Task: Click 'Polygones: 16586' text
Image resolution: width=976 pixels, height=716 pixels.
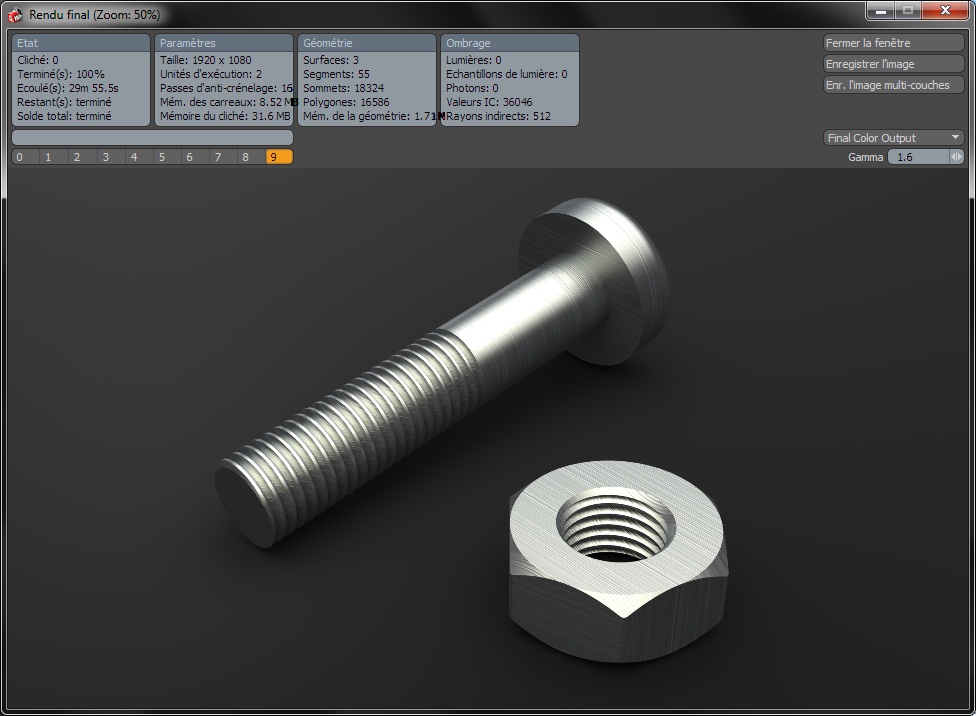Action: pos(346,102)
